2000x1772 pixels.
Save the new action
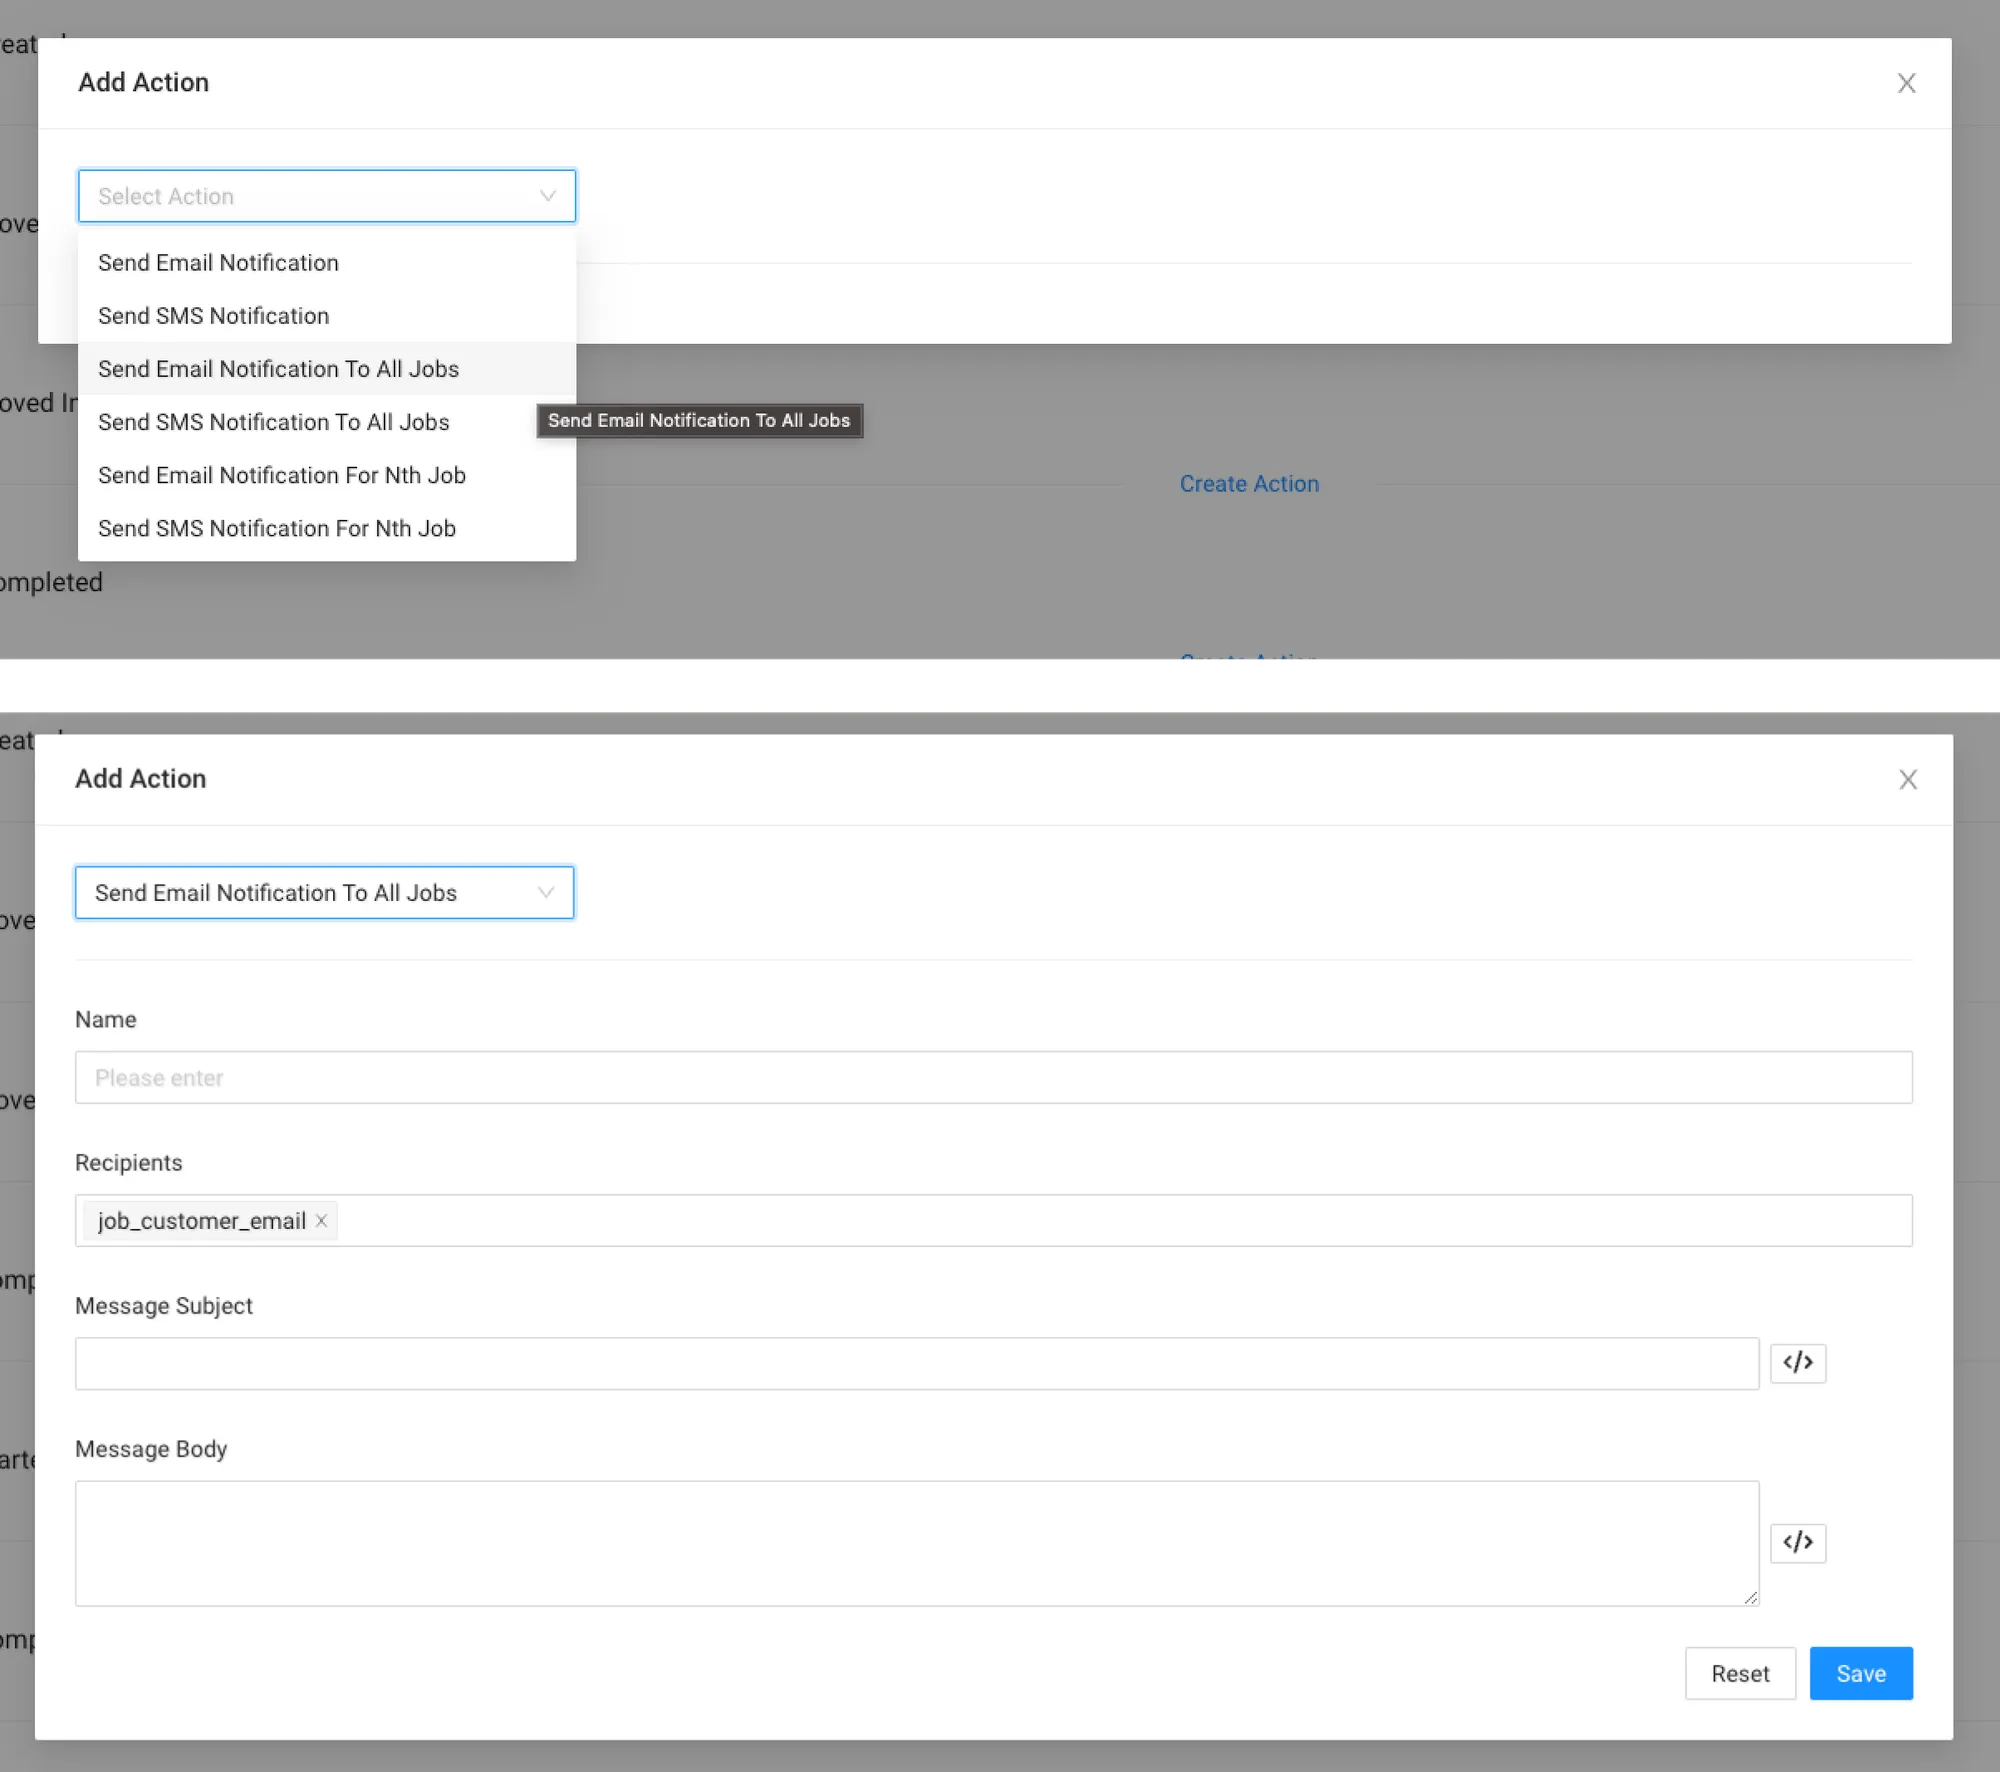[x=1860, y=1674]
